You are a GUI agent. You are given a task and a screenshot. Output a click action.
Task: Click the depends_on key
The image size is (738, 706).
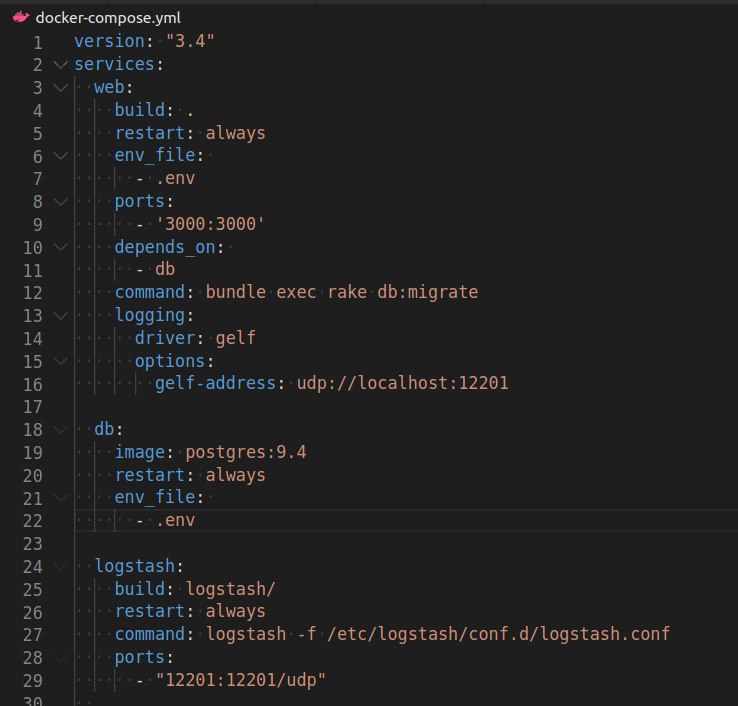coord(165,247)
